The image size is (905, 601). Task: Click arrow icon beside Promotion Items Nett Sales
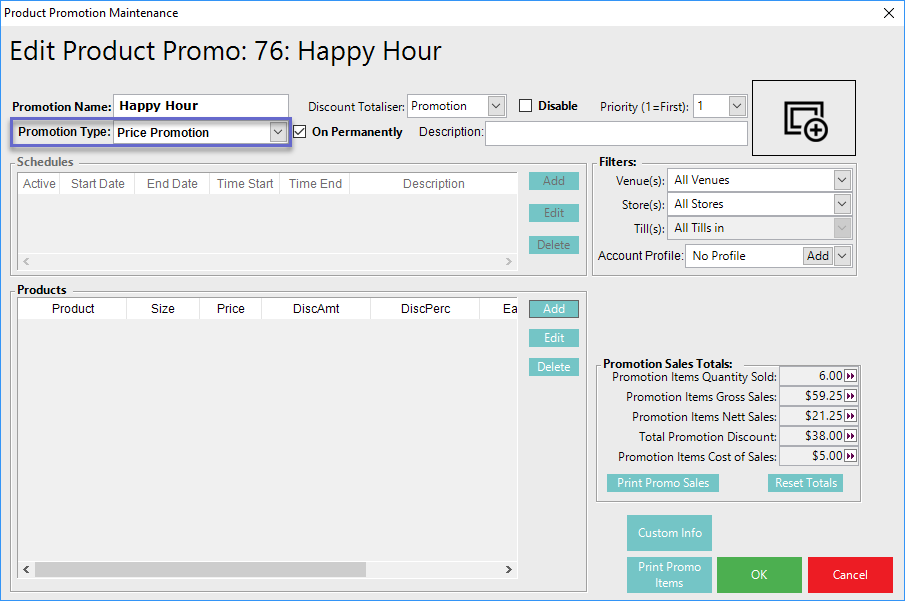850,416
